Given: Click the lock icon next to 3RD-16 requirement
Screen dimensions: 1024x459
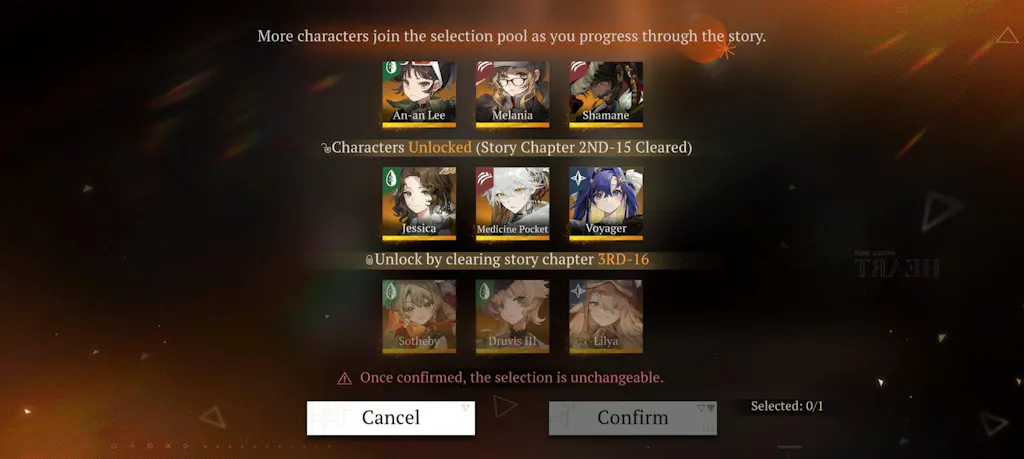Looking at the screenshot, I should click(369, 261).
